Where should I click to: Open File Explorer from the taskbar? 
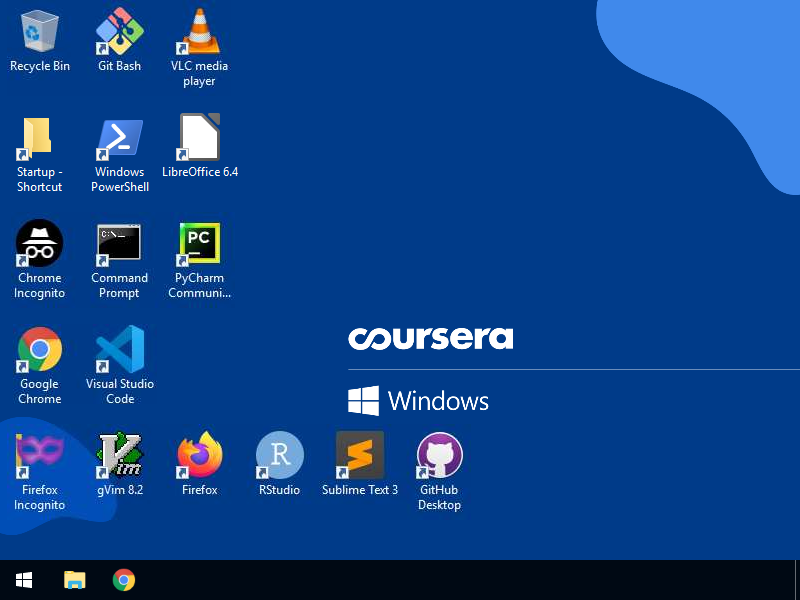click(x=74, y=580)
